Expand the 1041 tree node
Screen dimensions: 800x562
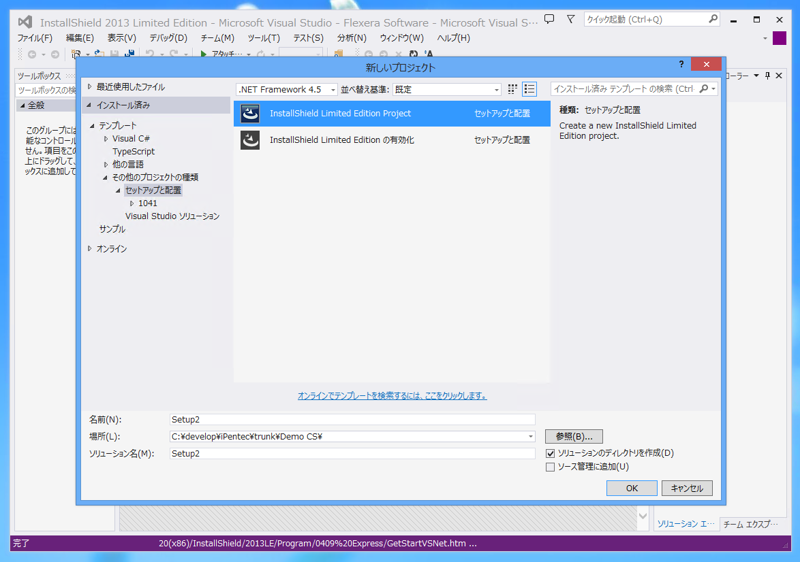click(x=132, y=203)
